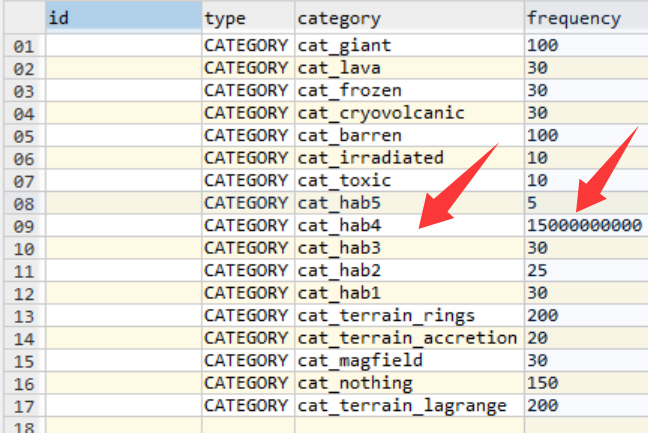Select frequency 25 in cat_hab2 row
Screen dimensions: 648x433
click(x=586, y=271)
